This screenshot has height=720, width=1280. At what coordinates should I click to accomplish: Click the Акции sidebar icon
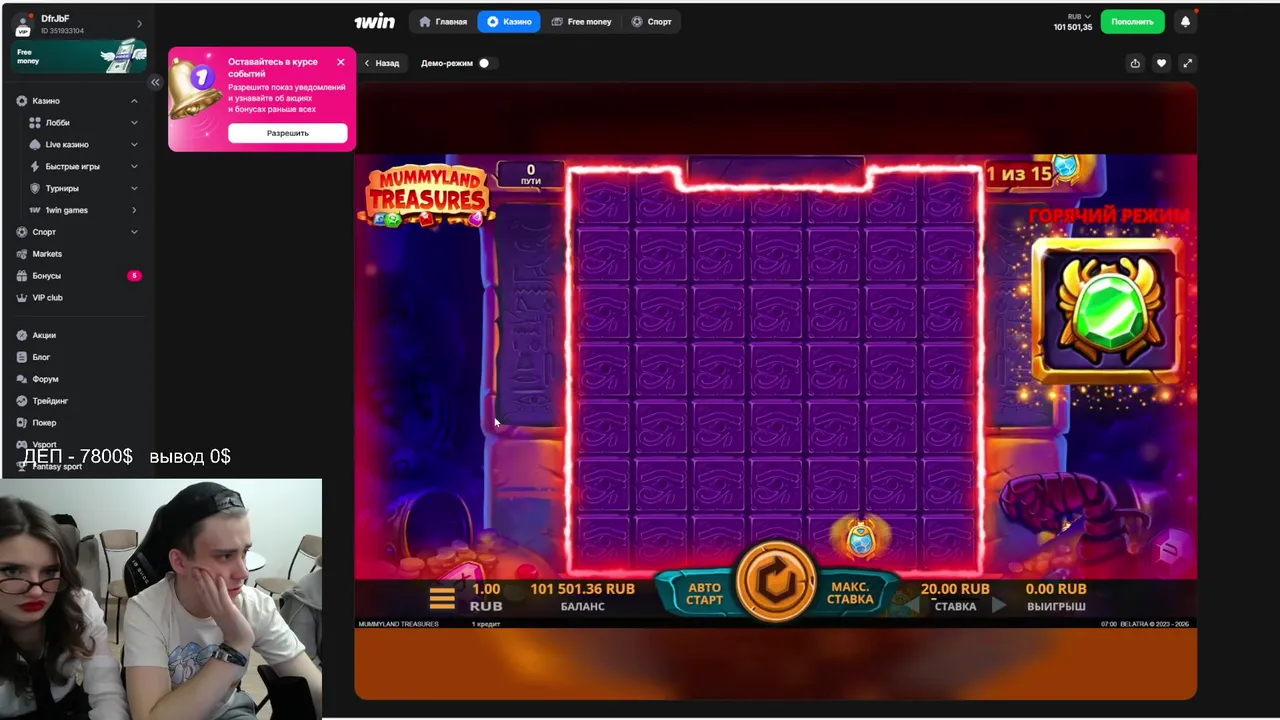[x=22, y=335]
